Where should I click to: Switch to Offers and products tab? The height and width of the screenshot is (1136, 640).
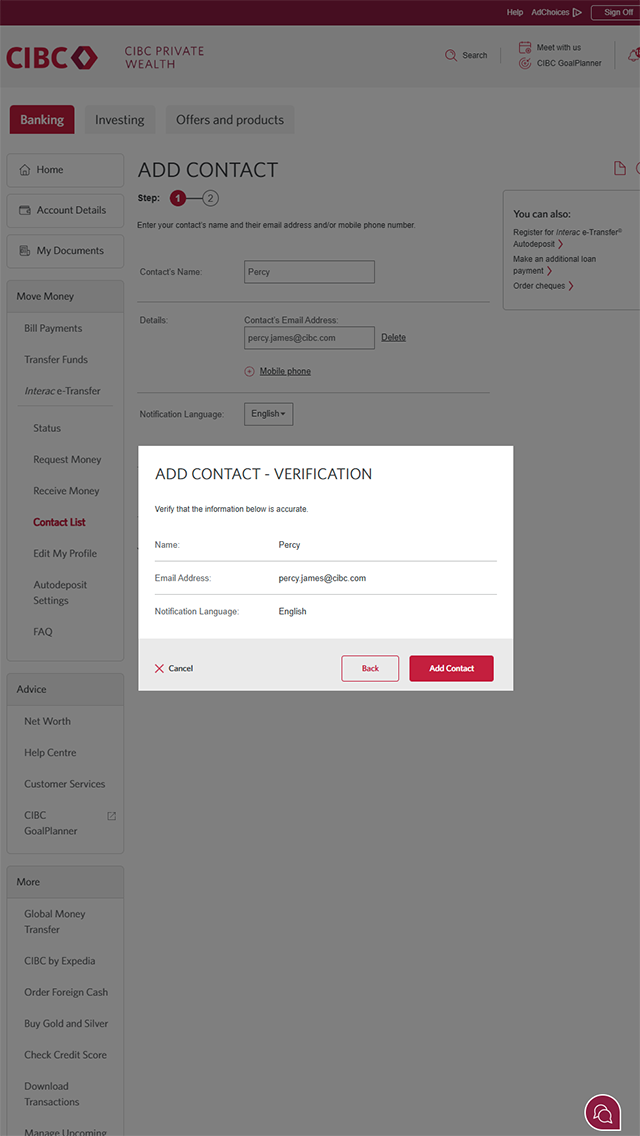pyautogui.click(x=230, y=120)
